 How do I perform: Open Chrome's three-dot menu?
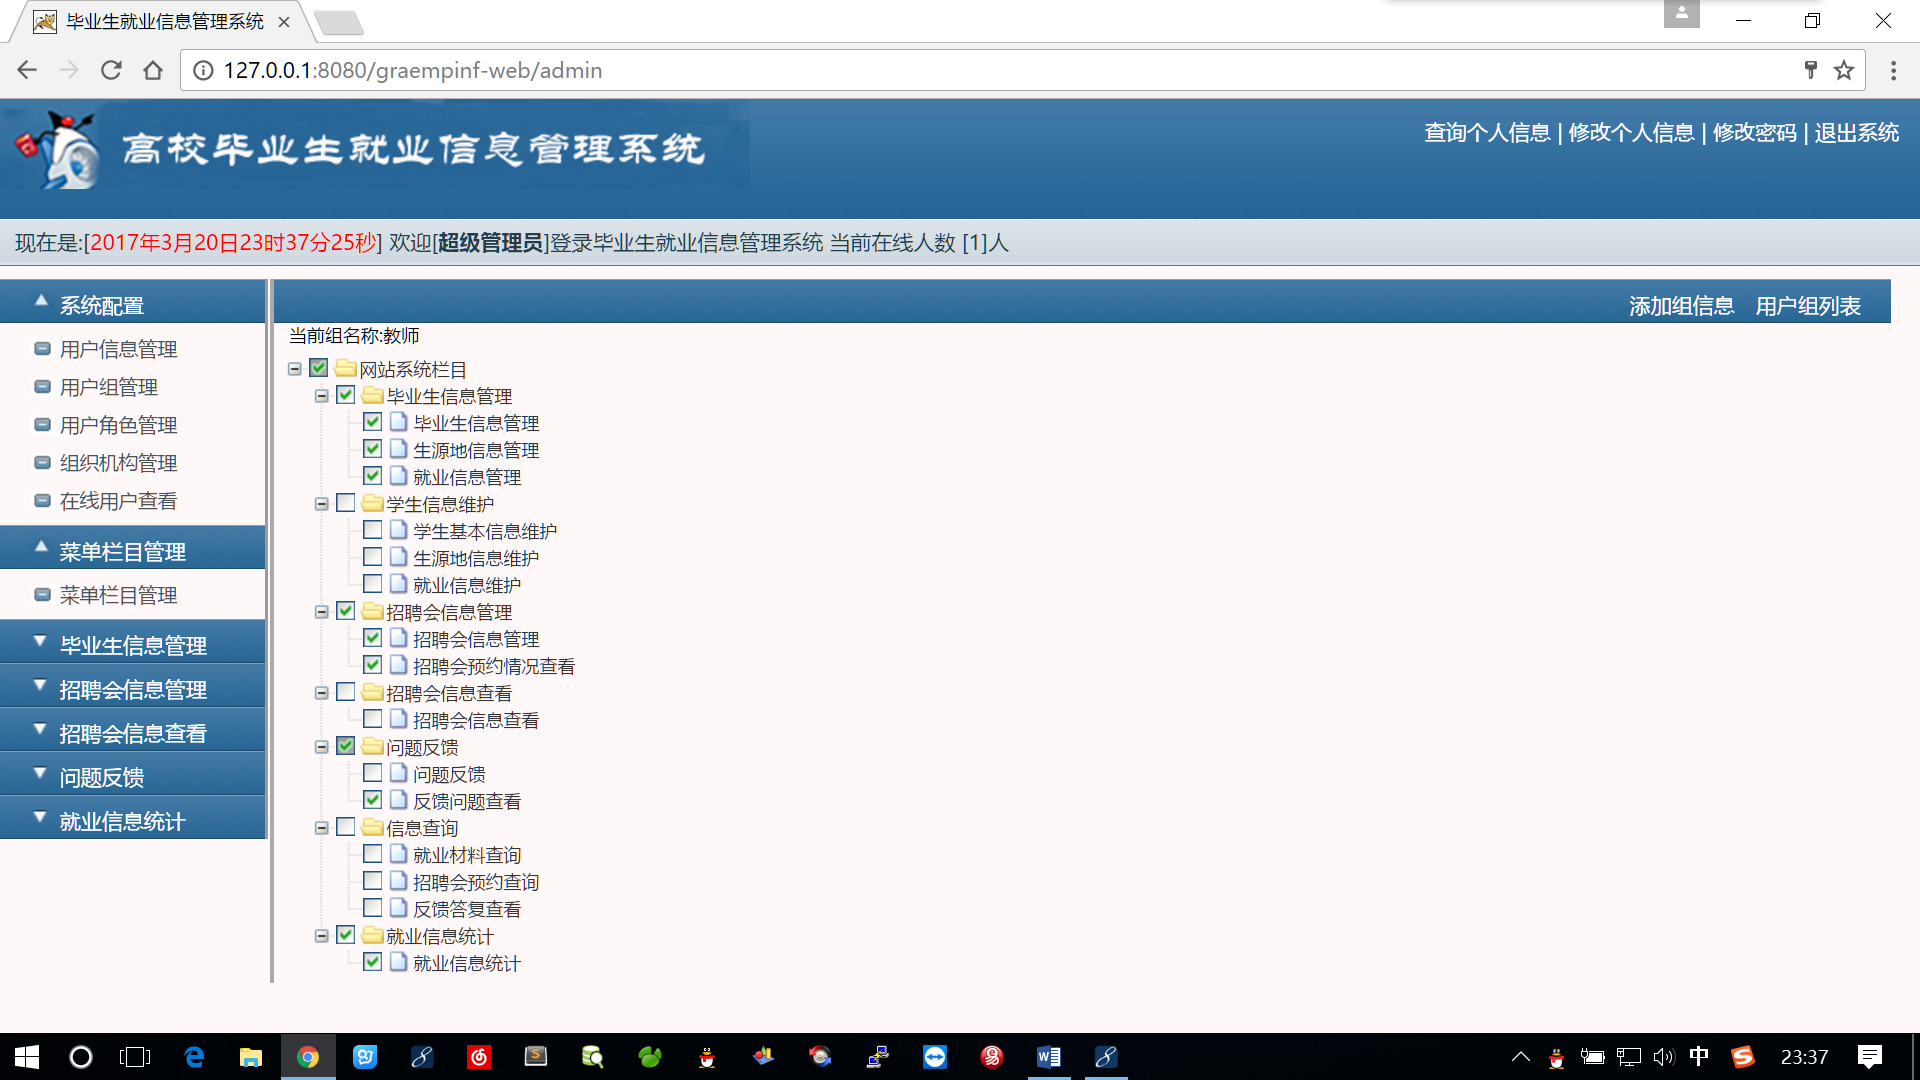1893,70
